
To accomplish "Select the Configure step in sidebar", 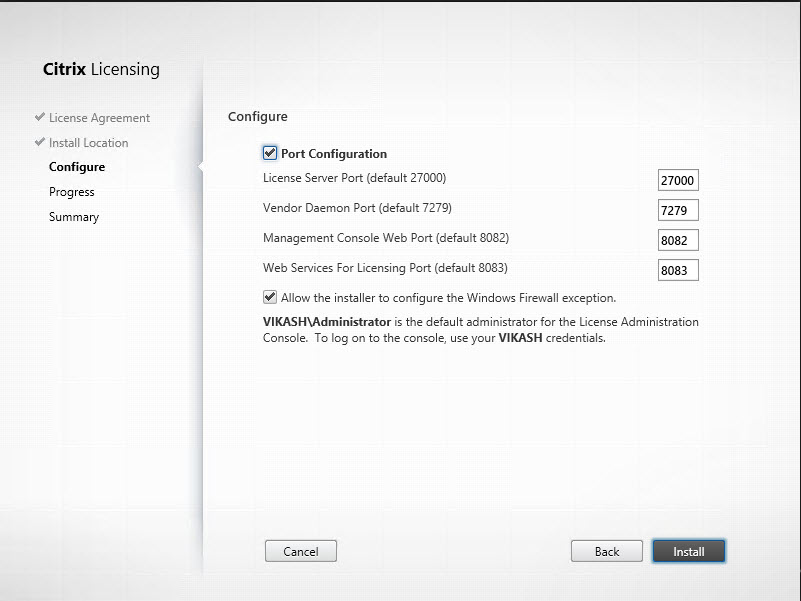I will click(77, 167).
